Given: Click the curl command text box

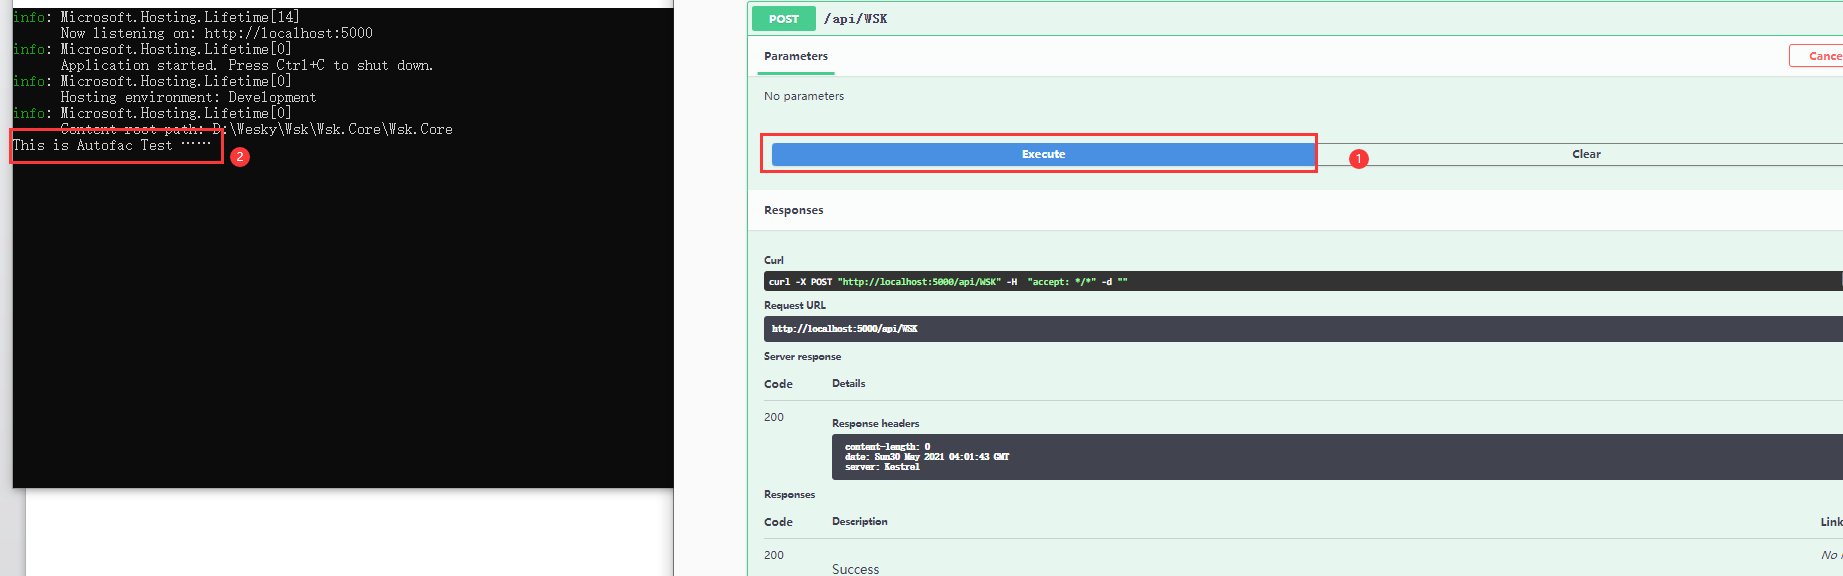Looking at the screenshot, I should pyautogui.click(x=1303, y=282).
